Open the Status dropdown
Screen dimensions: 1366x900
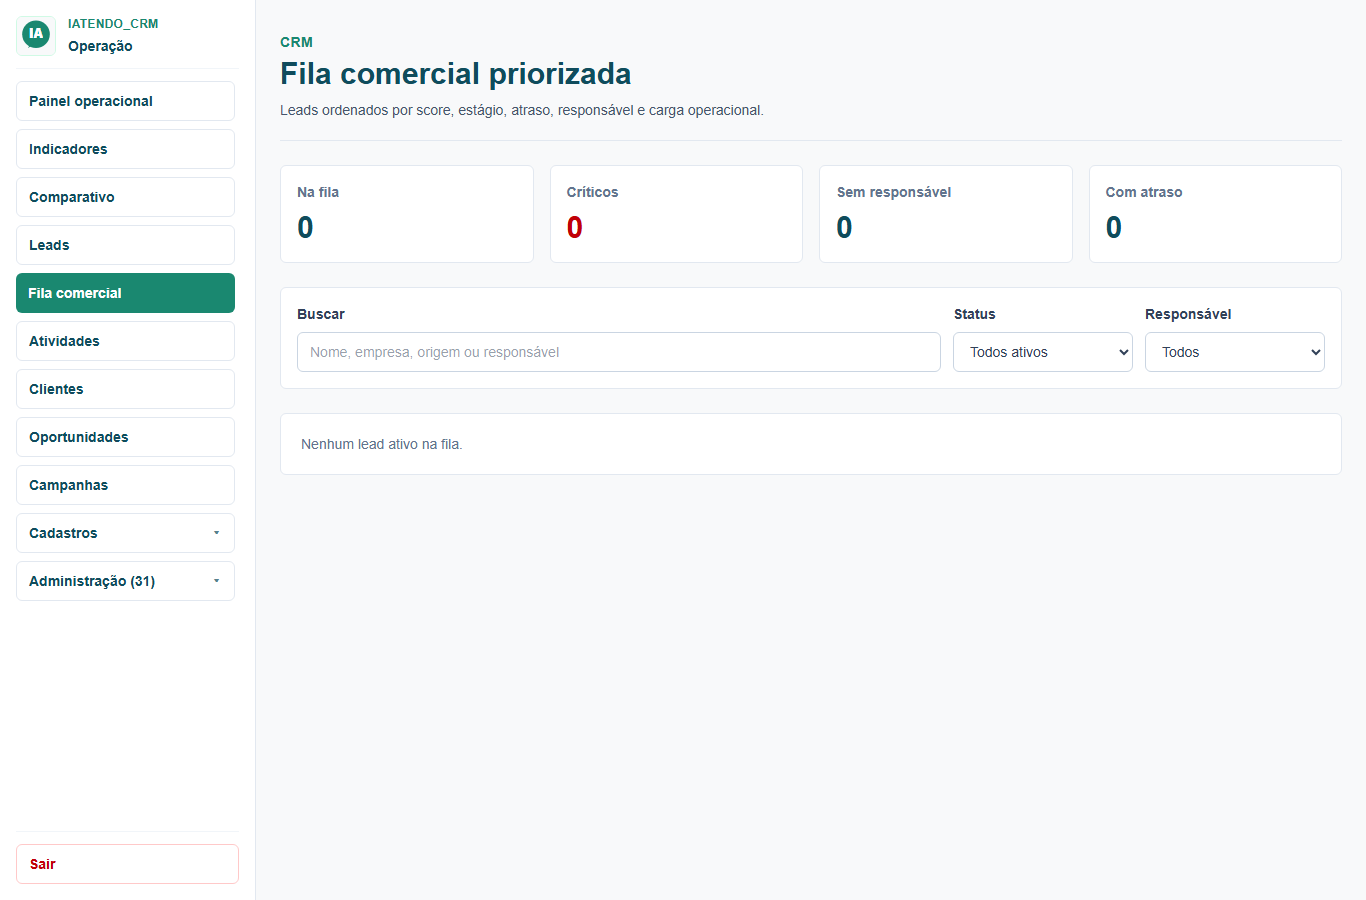(x=1042, y=352)
